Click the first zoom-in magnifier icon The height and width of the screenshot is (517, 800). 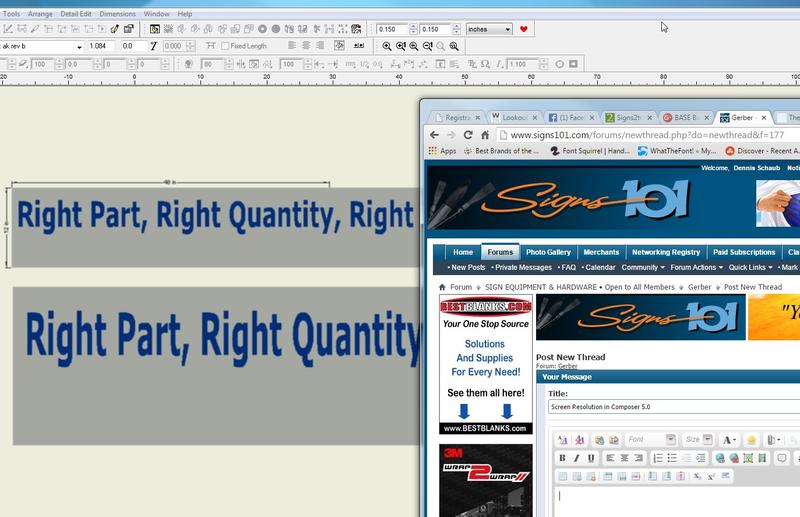[387, 46]
